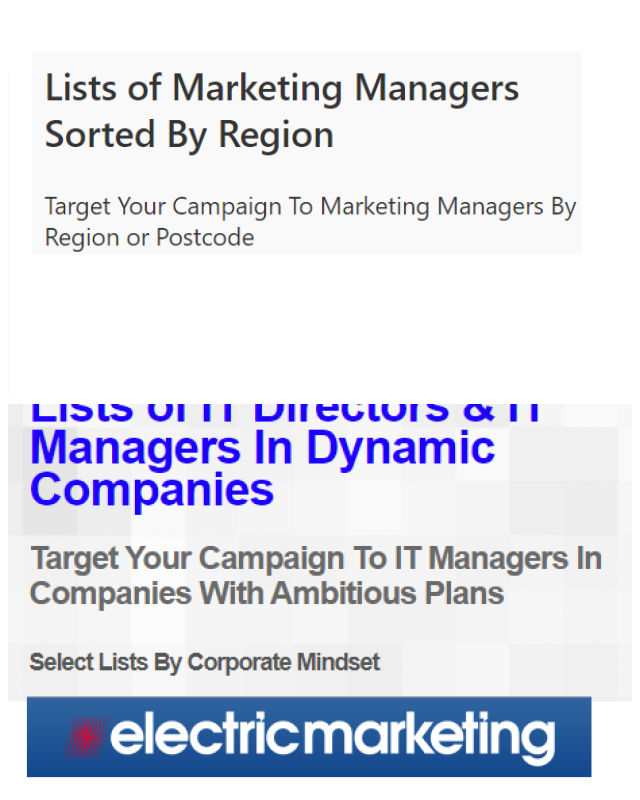Viewport: 640px width, 800px height.
Task: Open "Lists of Marketing Managers" heading line
Action: [282, 88]
